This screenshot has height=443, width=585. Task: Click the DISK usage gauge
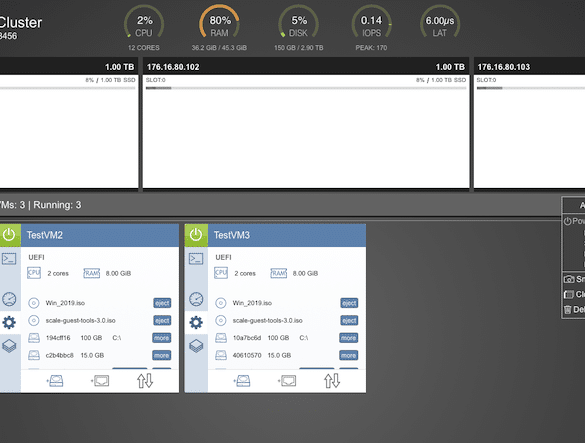(298, 23)
